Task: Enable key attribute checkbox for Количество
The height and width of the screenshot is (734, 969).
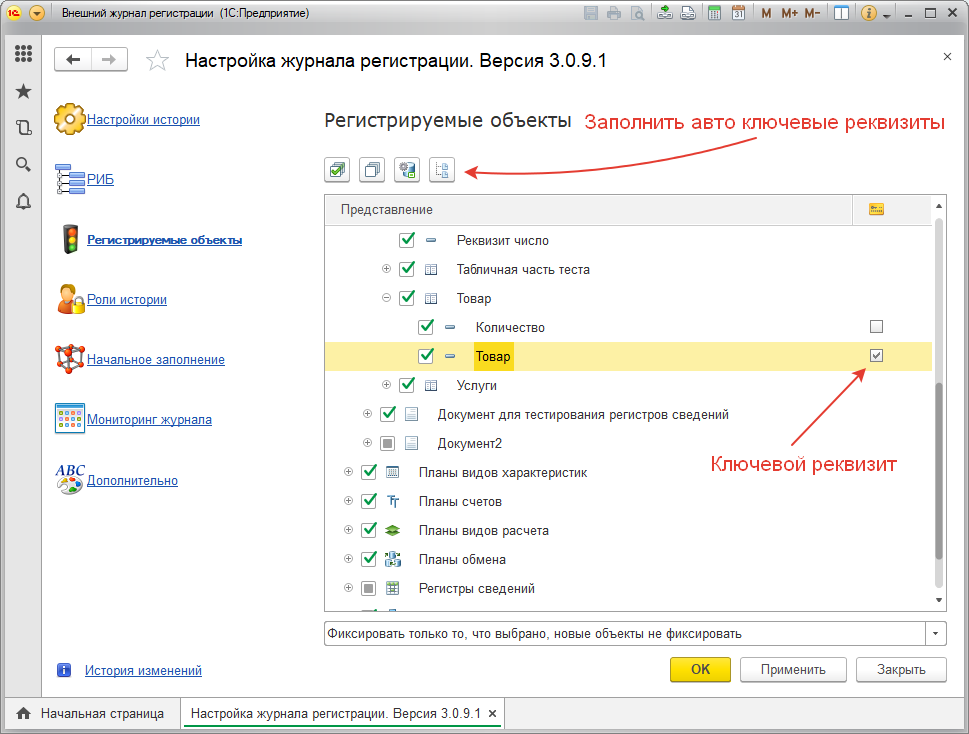Action: (x=877, y=327)
